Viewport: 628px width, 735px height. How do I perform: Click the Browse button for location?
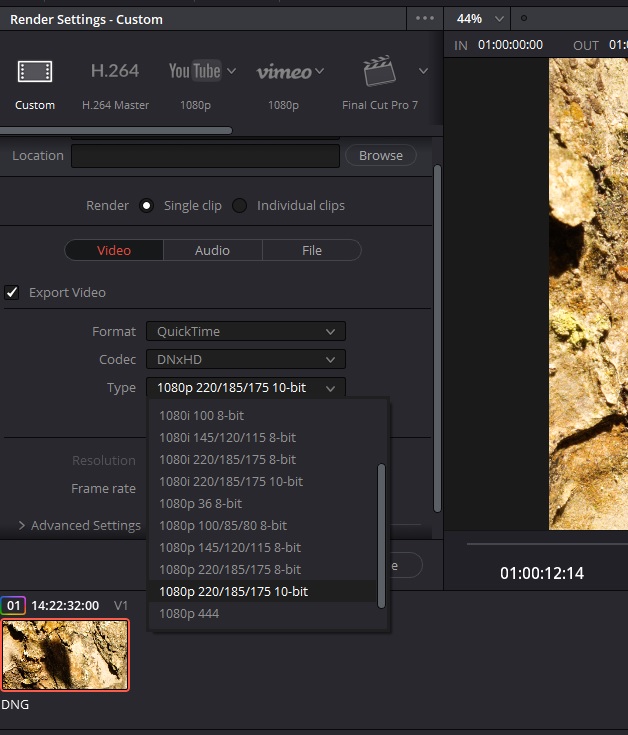380,156
